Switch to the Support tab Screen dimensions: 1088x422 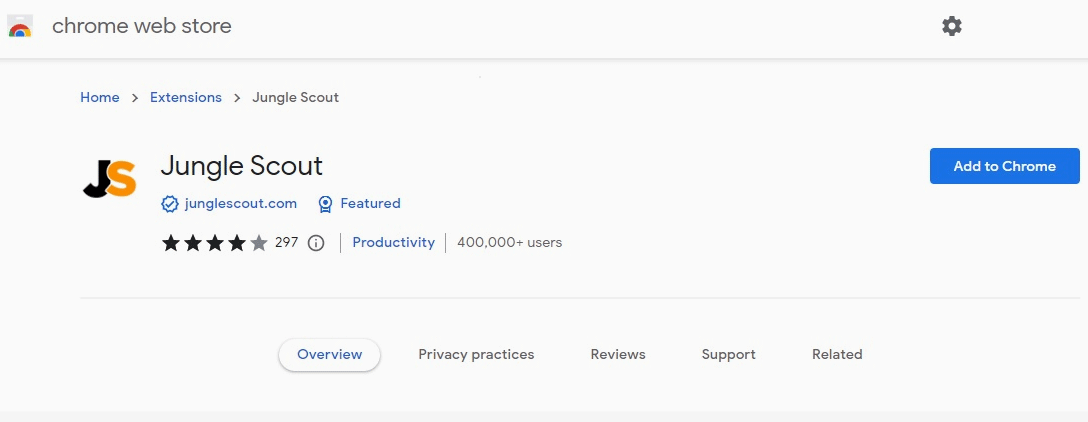[728, 355]
